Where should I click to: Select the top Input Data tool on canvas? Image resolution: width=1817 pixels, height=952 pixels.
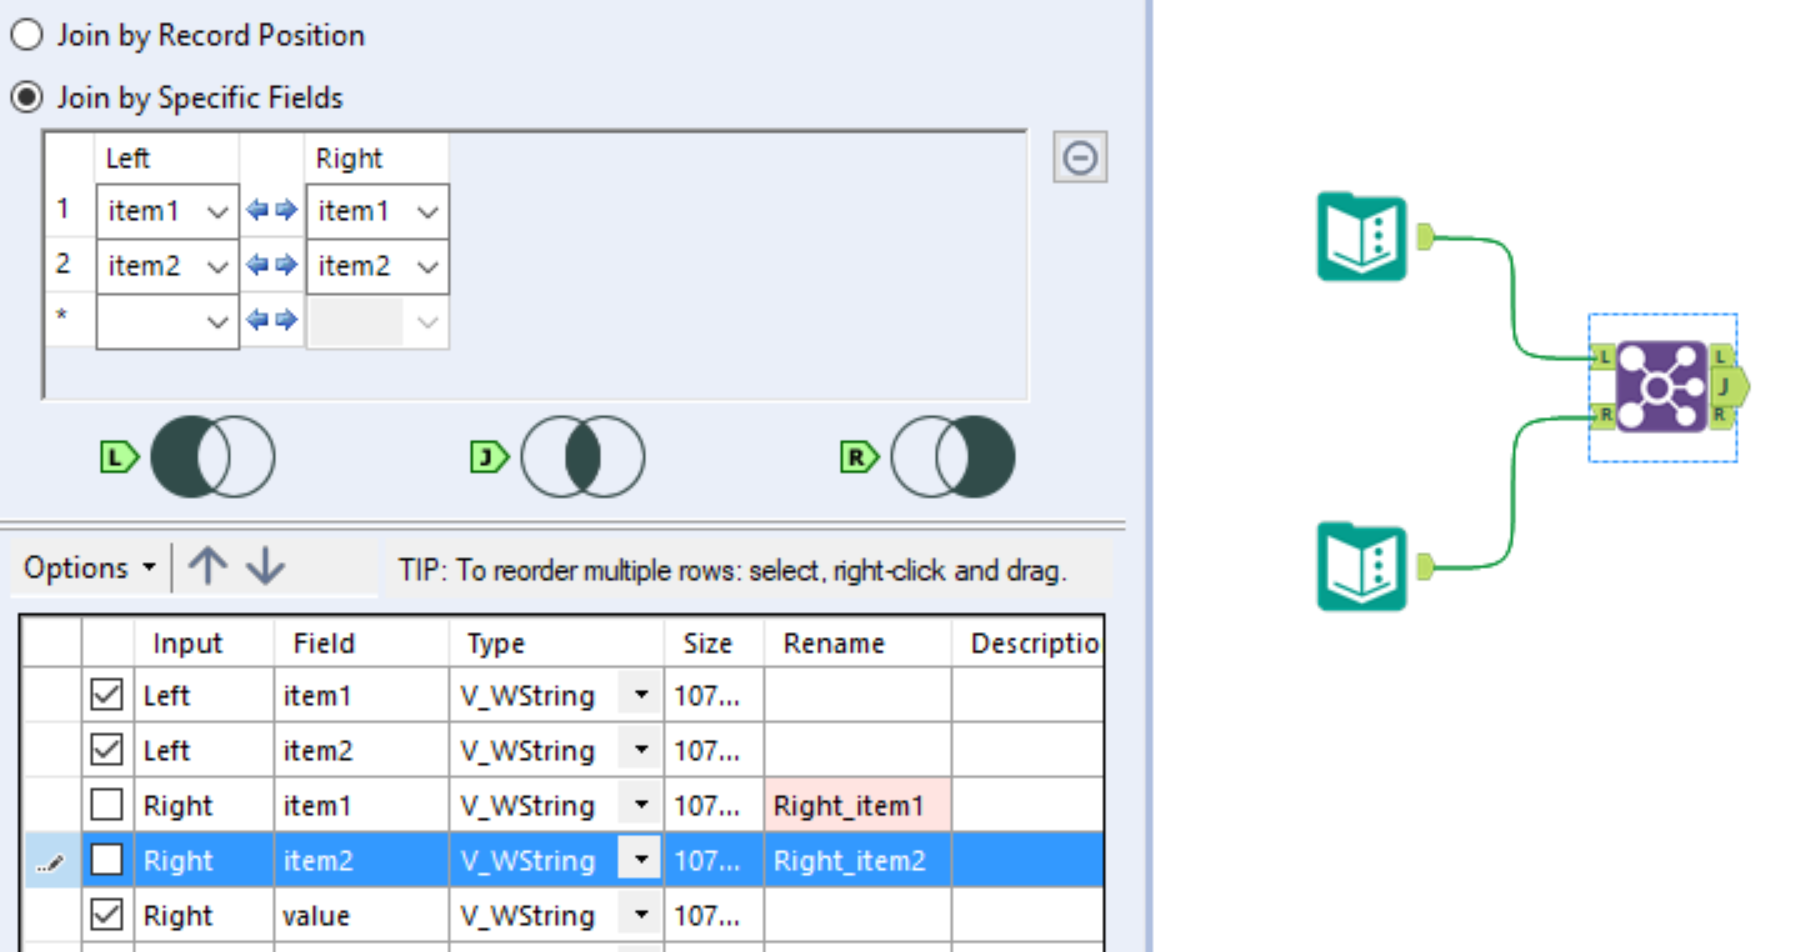pyautogui.click(x=1360, y=237)
